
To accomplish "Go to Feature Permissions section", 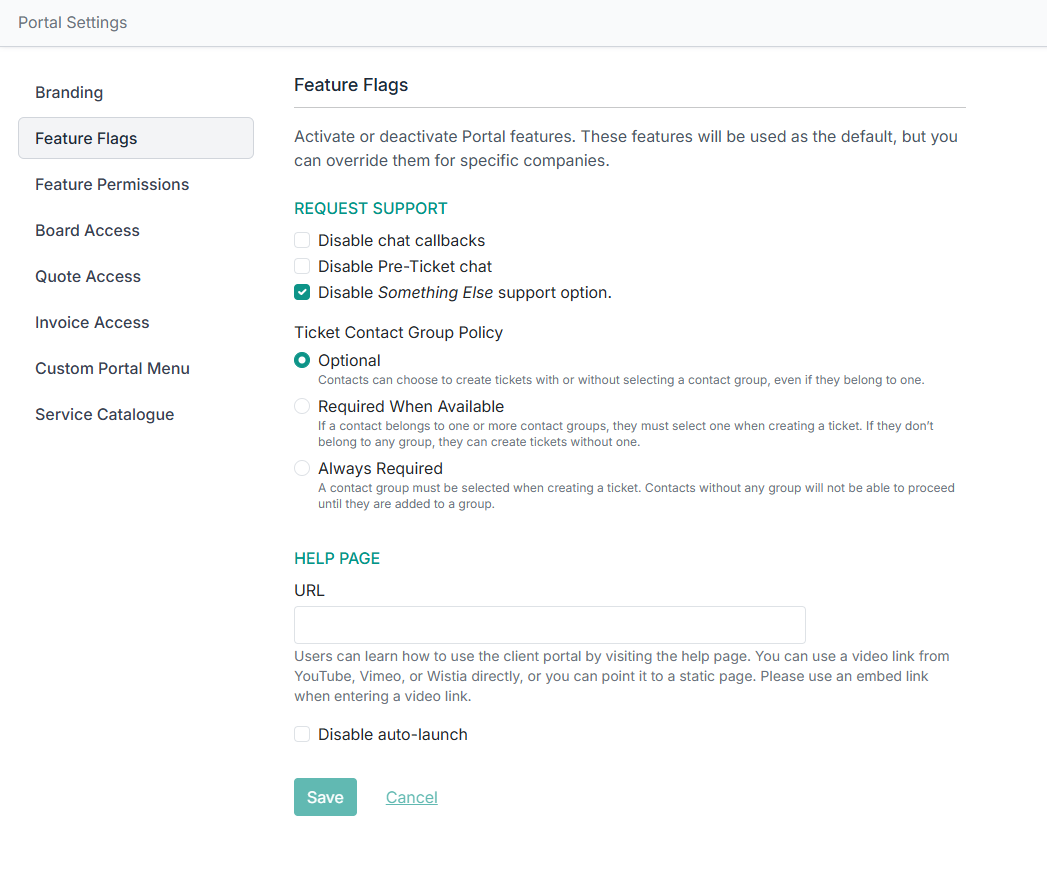I will 112,185.
